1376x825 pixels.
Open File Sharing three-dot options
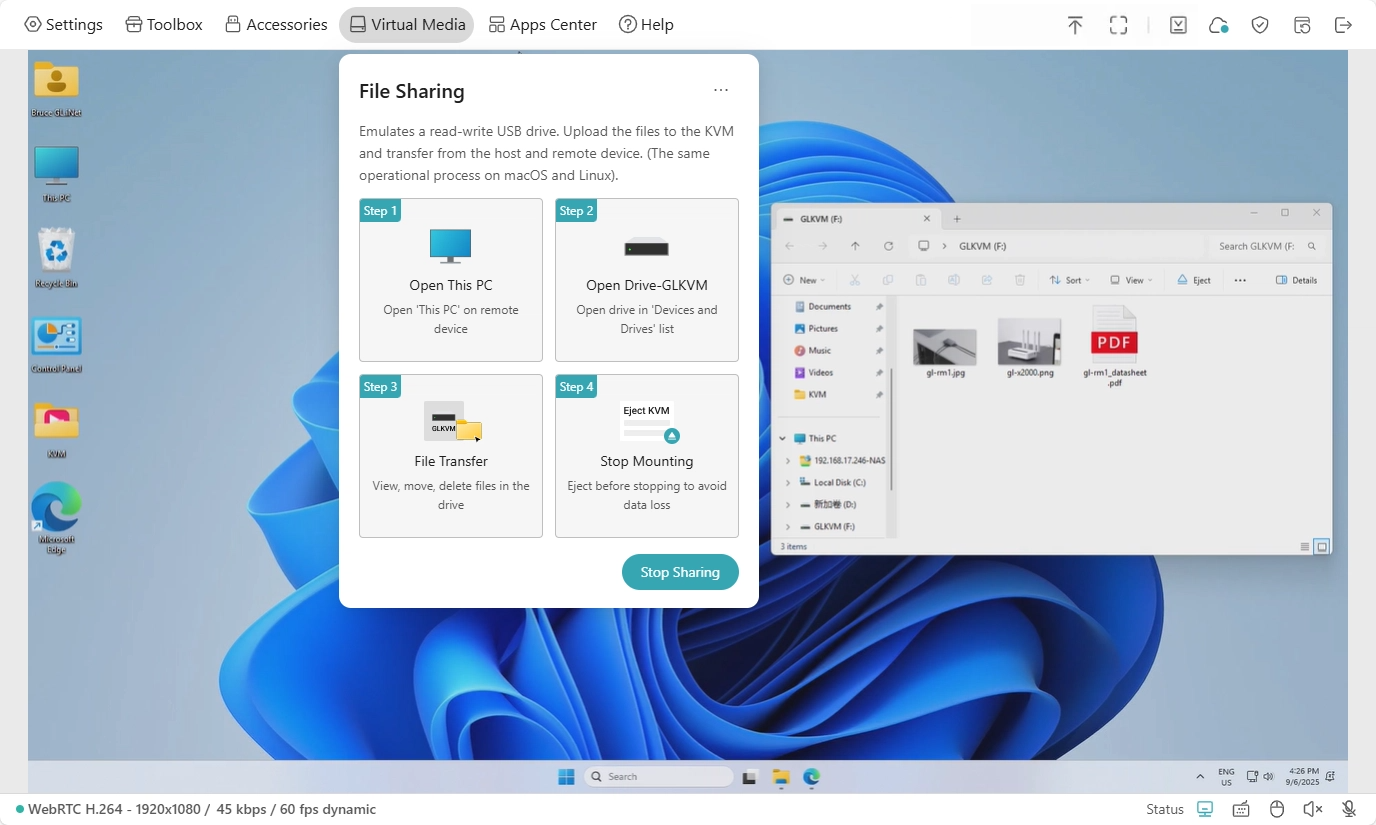tap(721, 90)
